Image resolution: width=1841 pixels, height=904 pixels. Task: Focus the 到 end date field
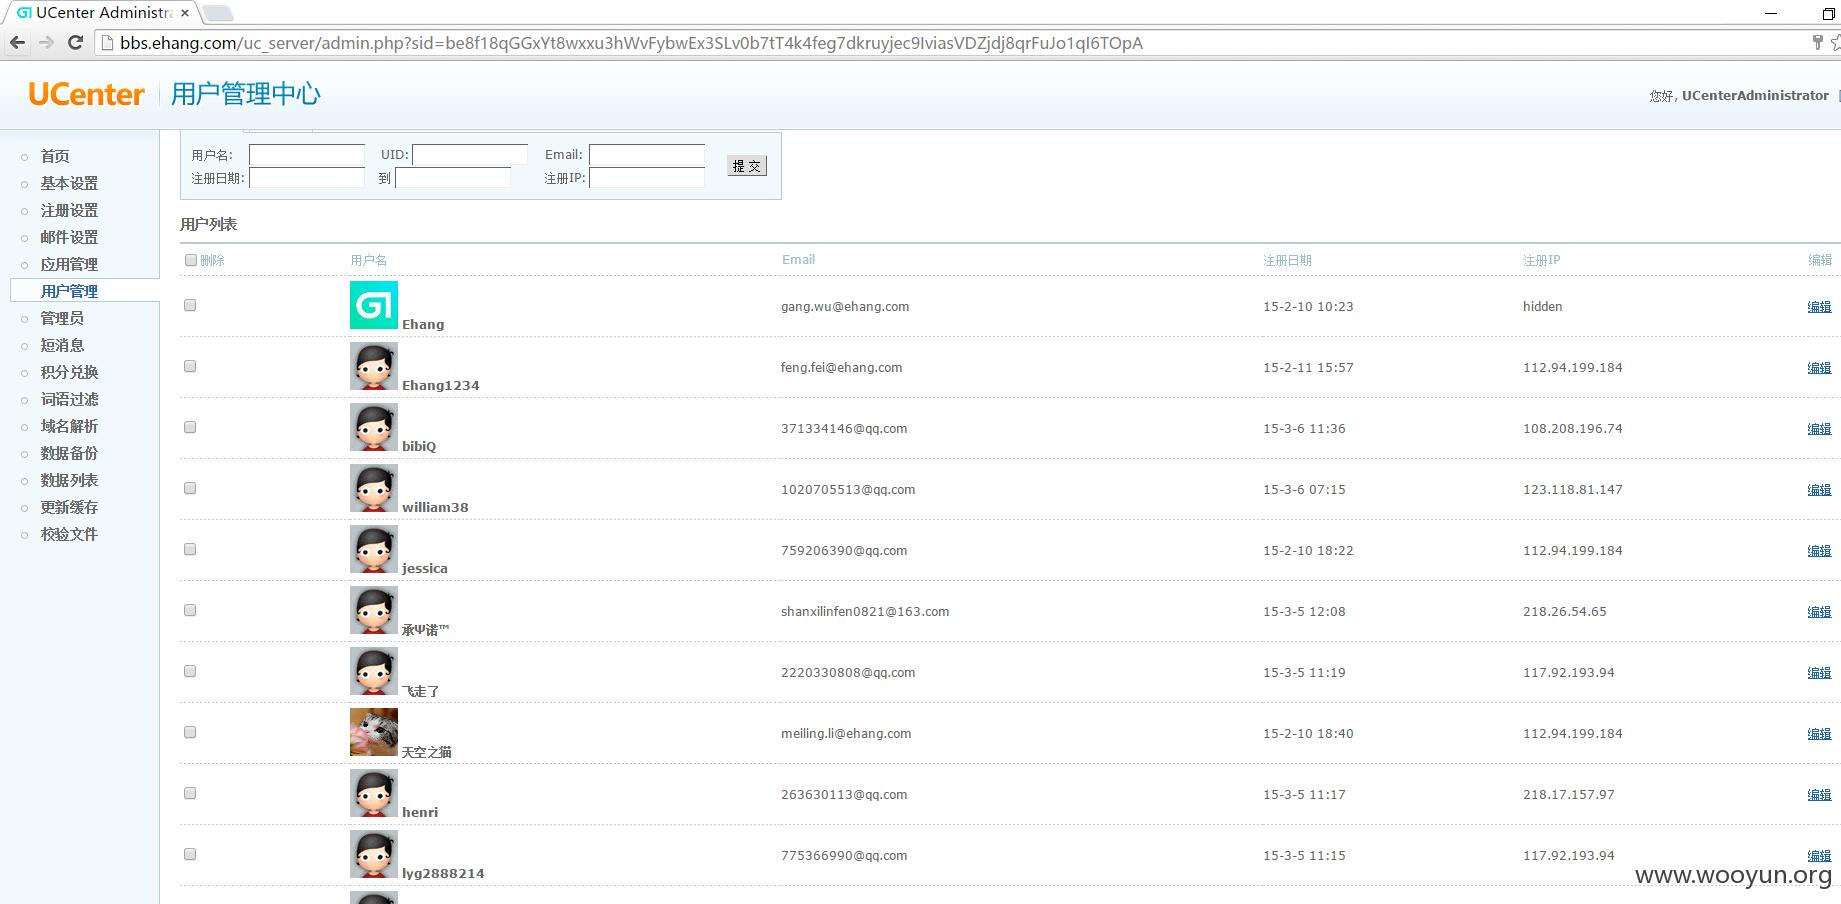[x=453, y=178]
